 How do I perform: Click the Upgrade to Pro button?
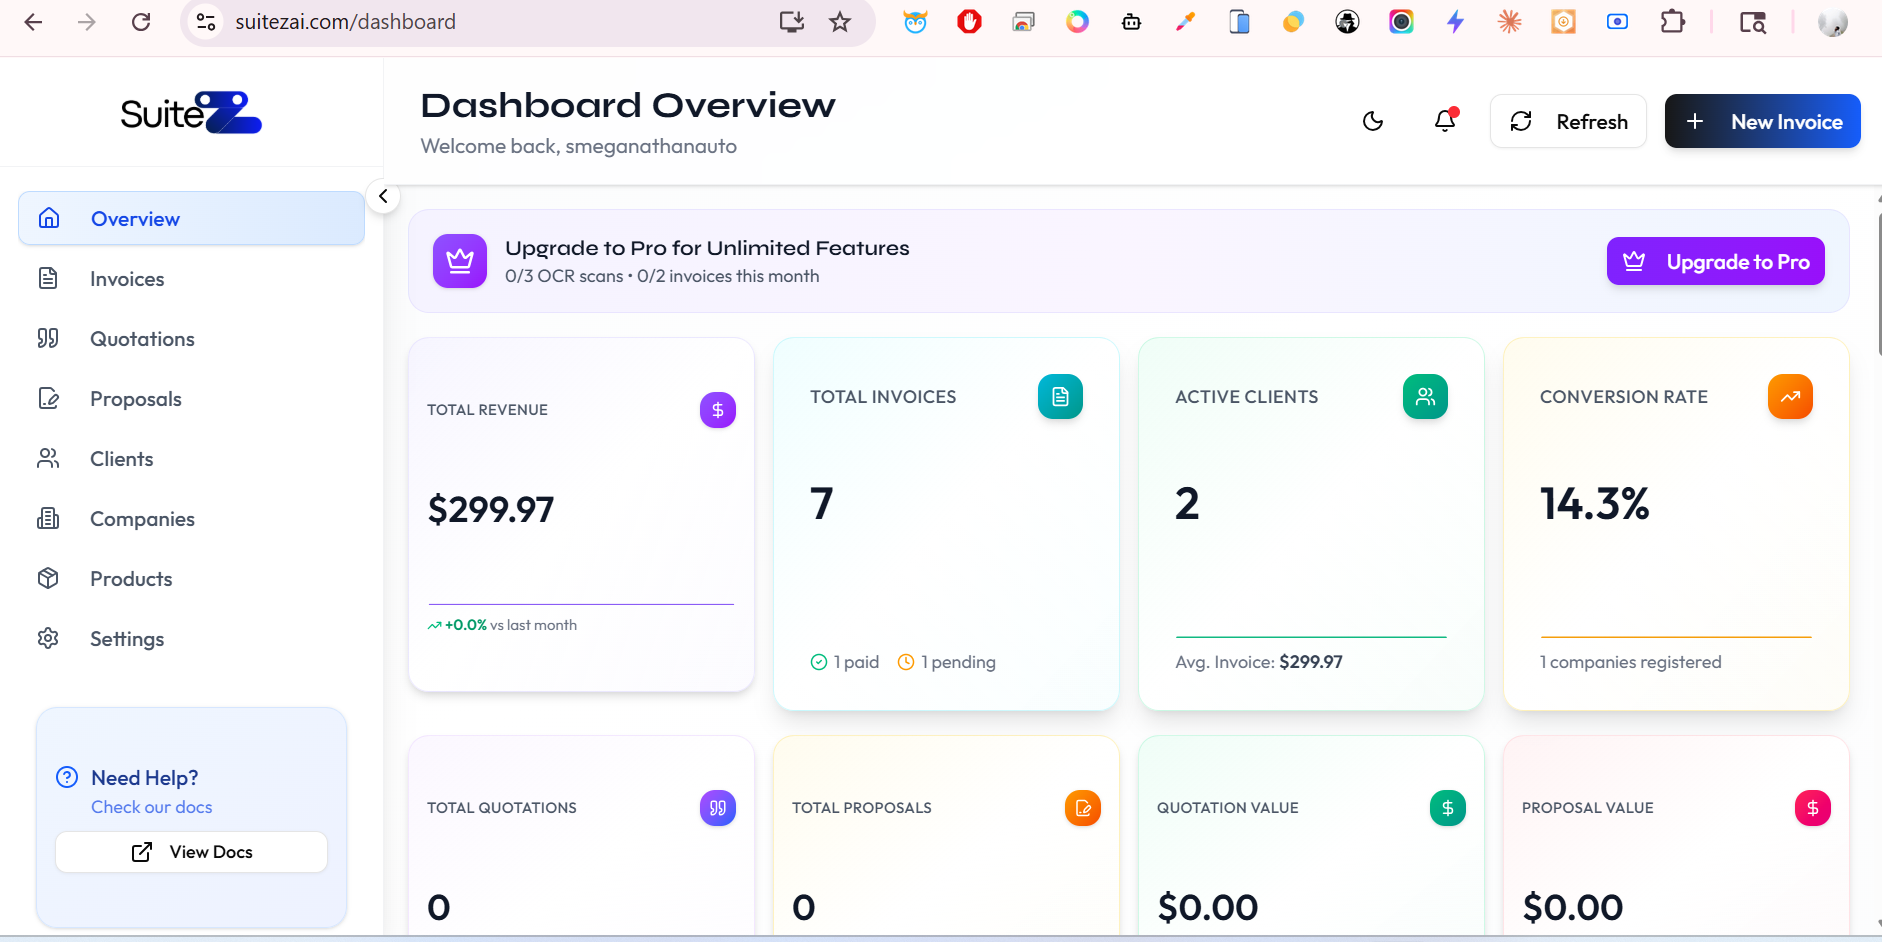(x=1715, y=261)
